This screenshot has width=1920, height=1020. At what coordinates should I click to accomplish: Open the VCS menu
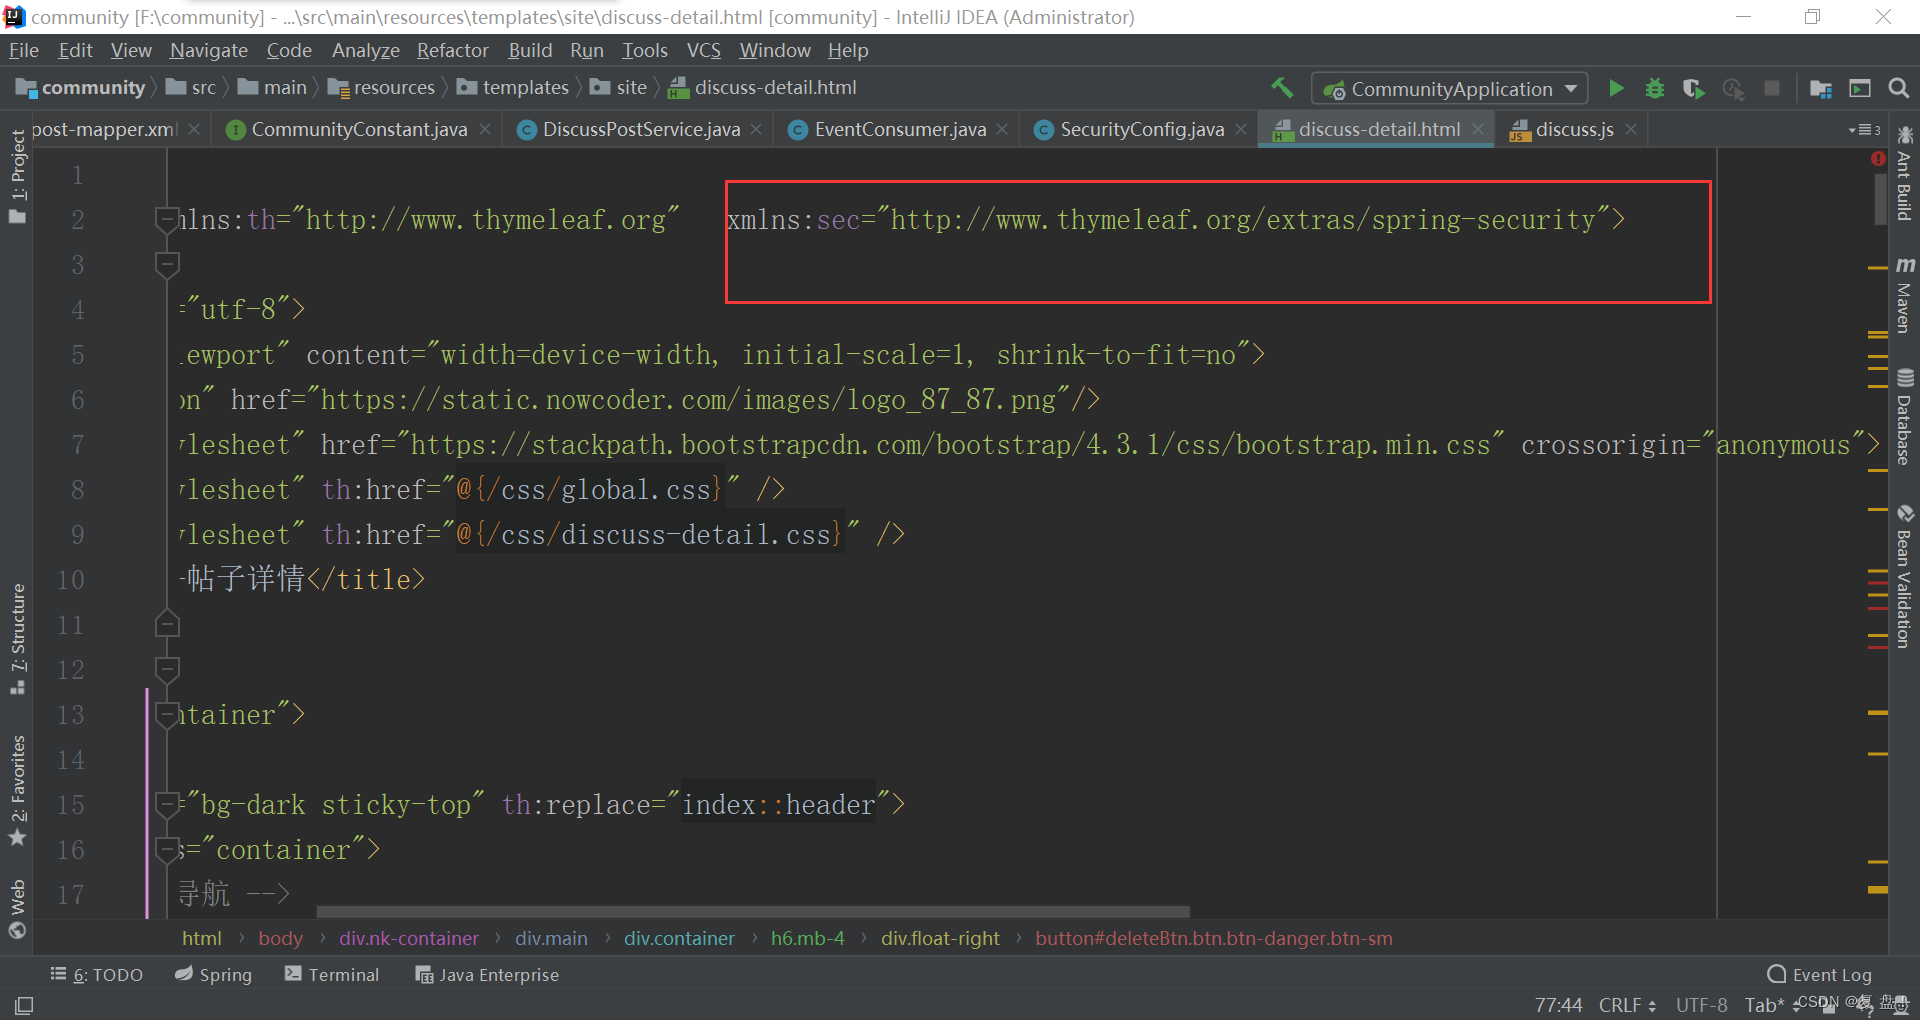tap(703, 50)
